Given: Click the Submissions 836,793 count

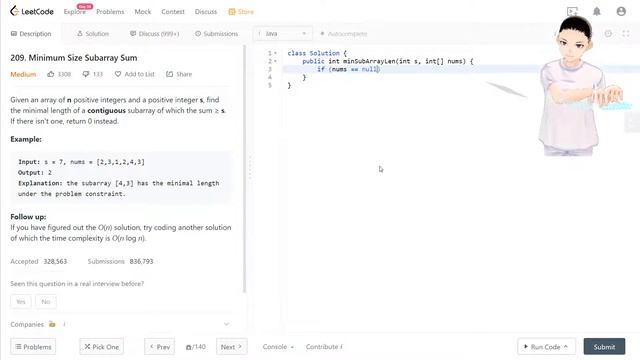Looking at the screenshot, I should [x=120, y=261].
